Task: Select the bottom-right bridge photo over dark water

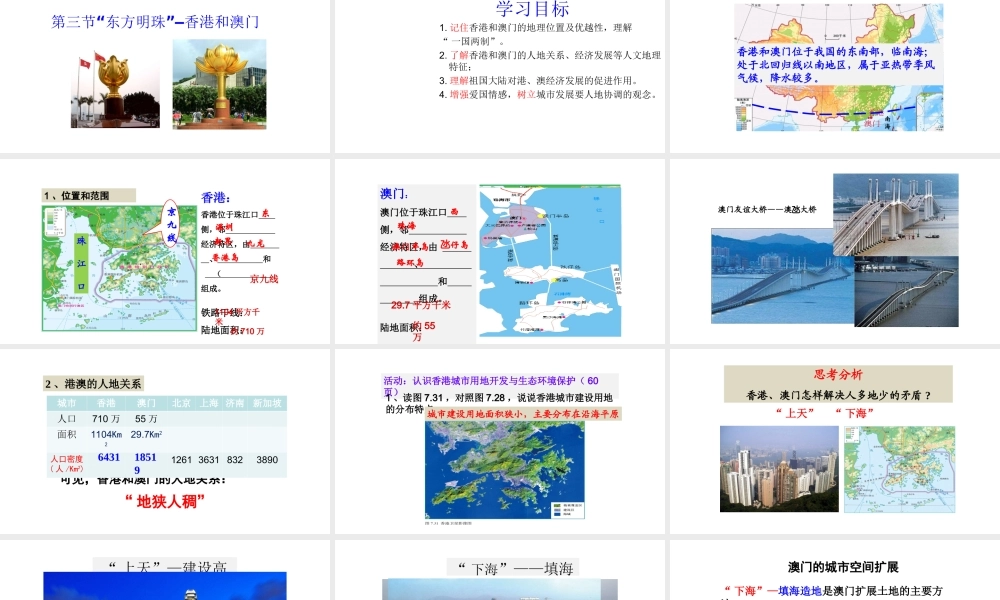Action: tap(906, 292)
